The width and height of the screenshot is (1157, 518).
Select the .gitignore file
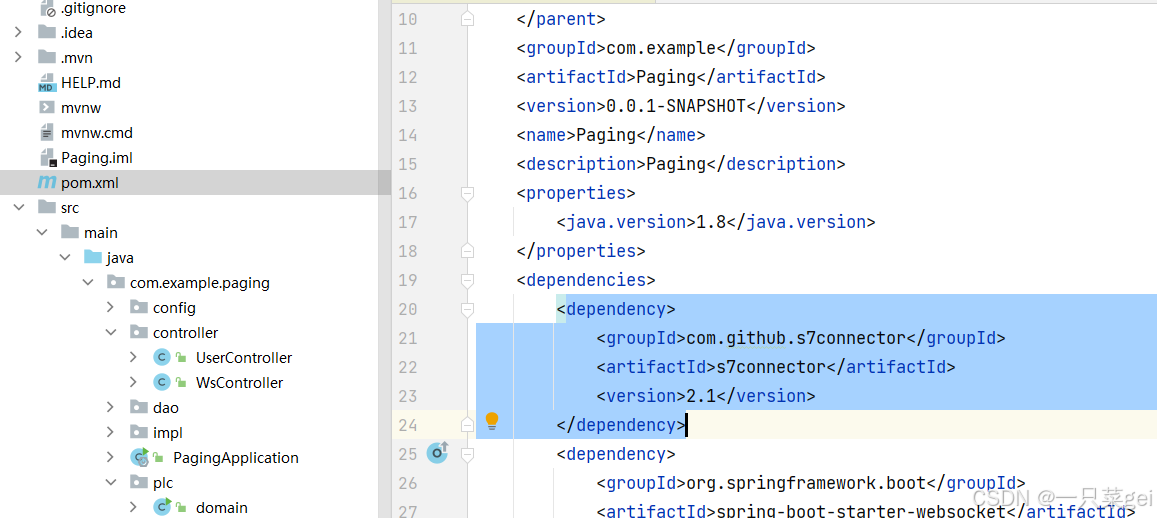click(93, 9)
